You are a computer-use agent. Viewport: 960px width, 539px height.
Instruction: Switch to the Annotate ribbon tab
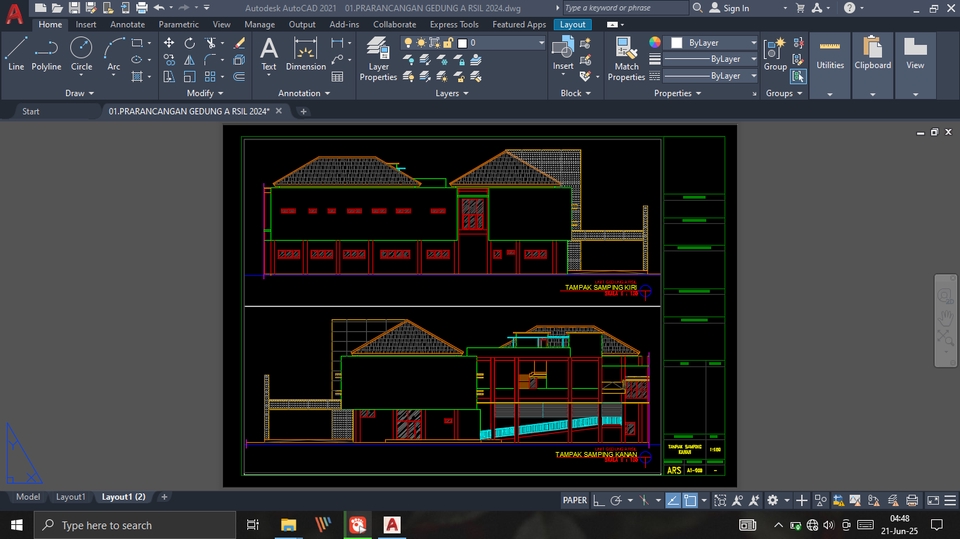point(127,24)
